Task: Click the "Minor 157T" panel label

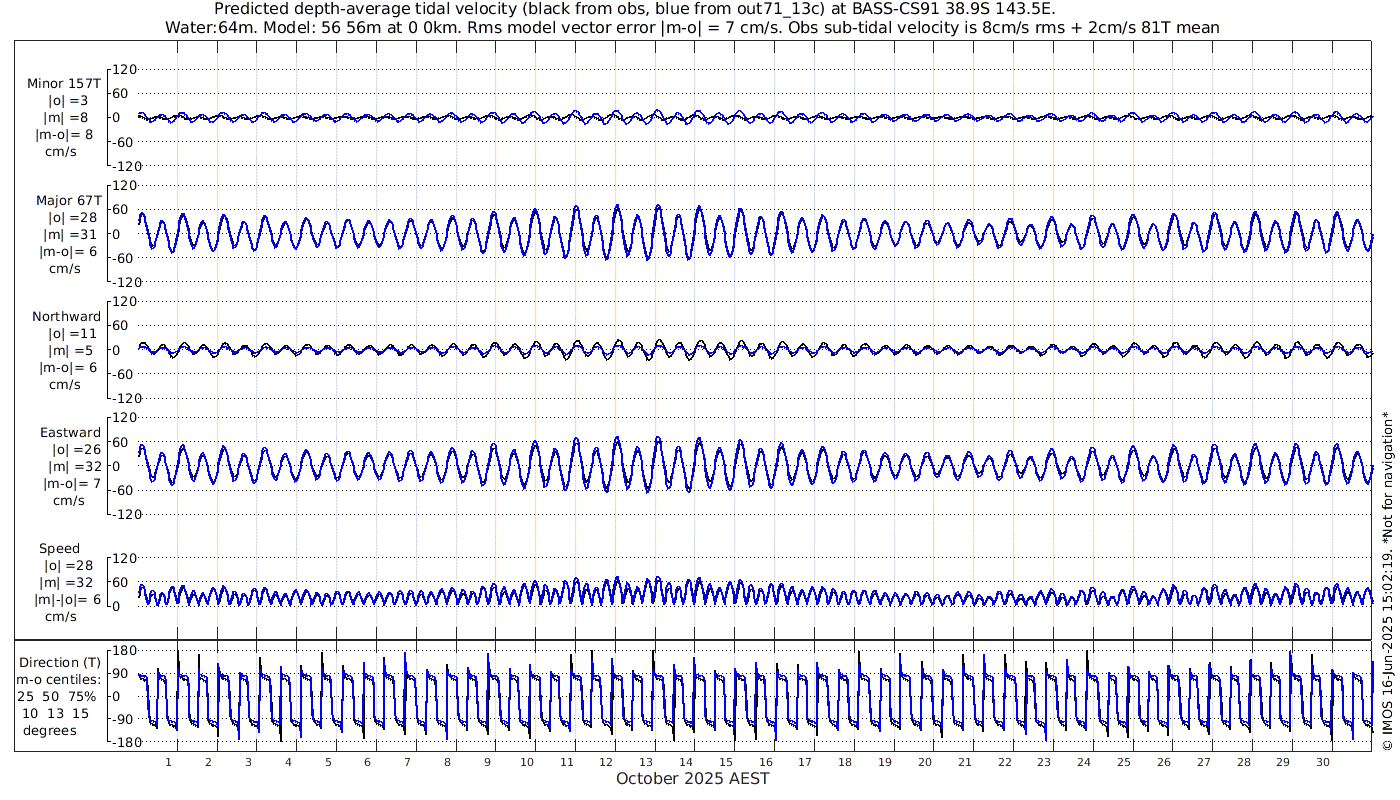Action: pyautogui.click(x=64, y=84)
